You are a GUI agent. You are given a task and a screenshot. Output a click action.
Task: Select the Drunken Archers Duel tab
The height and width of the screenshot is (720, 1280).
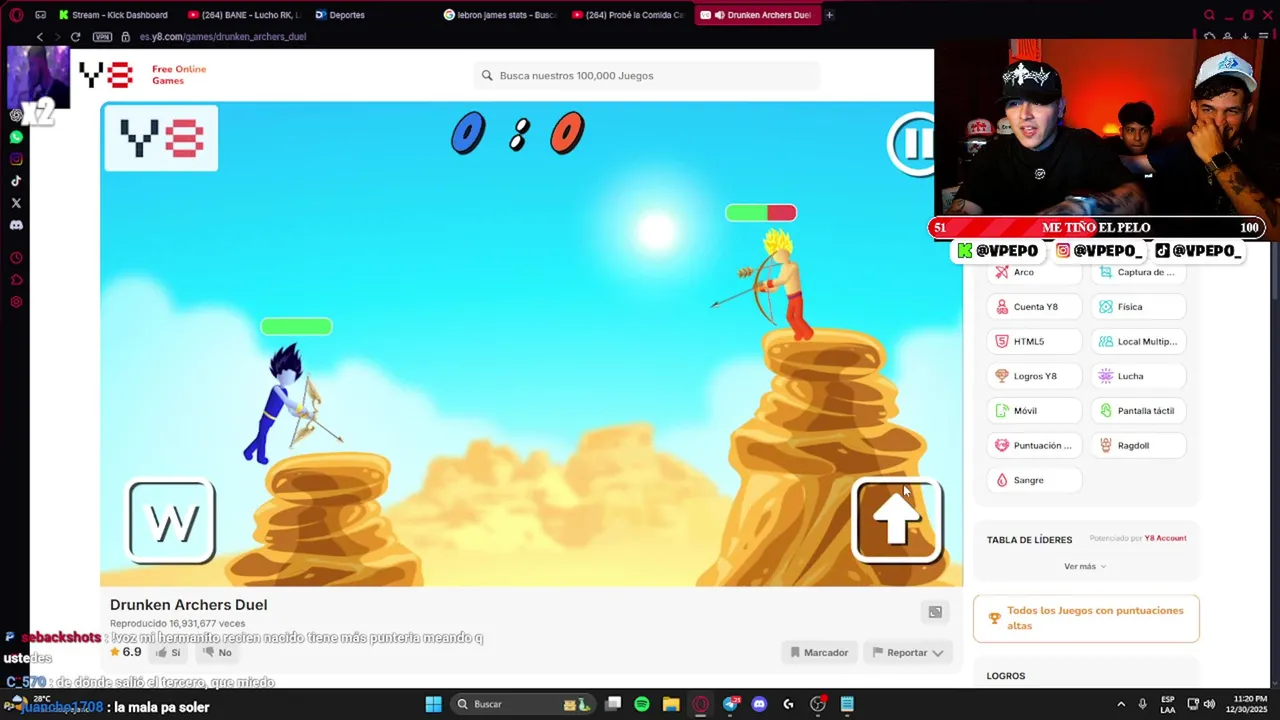(757, 15)
